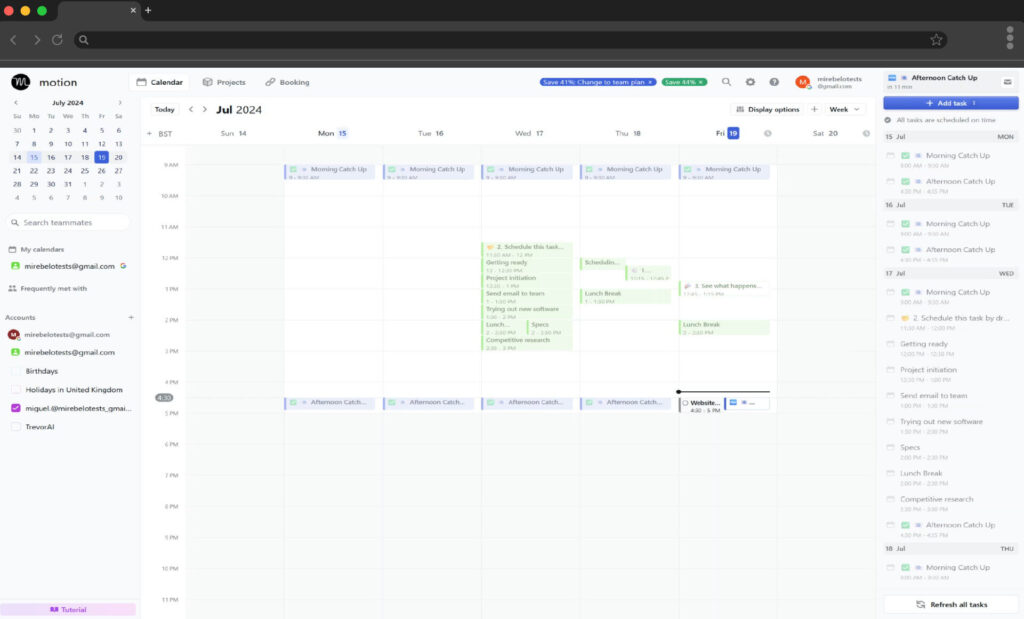This screenshot has height=619, width=1024.
Task: Toggle miguel.@mirebelotests calendar checkbox
Action: [16, 408]
